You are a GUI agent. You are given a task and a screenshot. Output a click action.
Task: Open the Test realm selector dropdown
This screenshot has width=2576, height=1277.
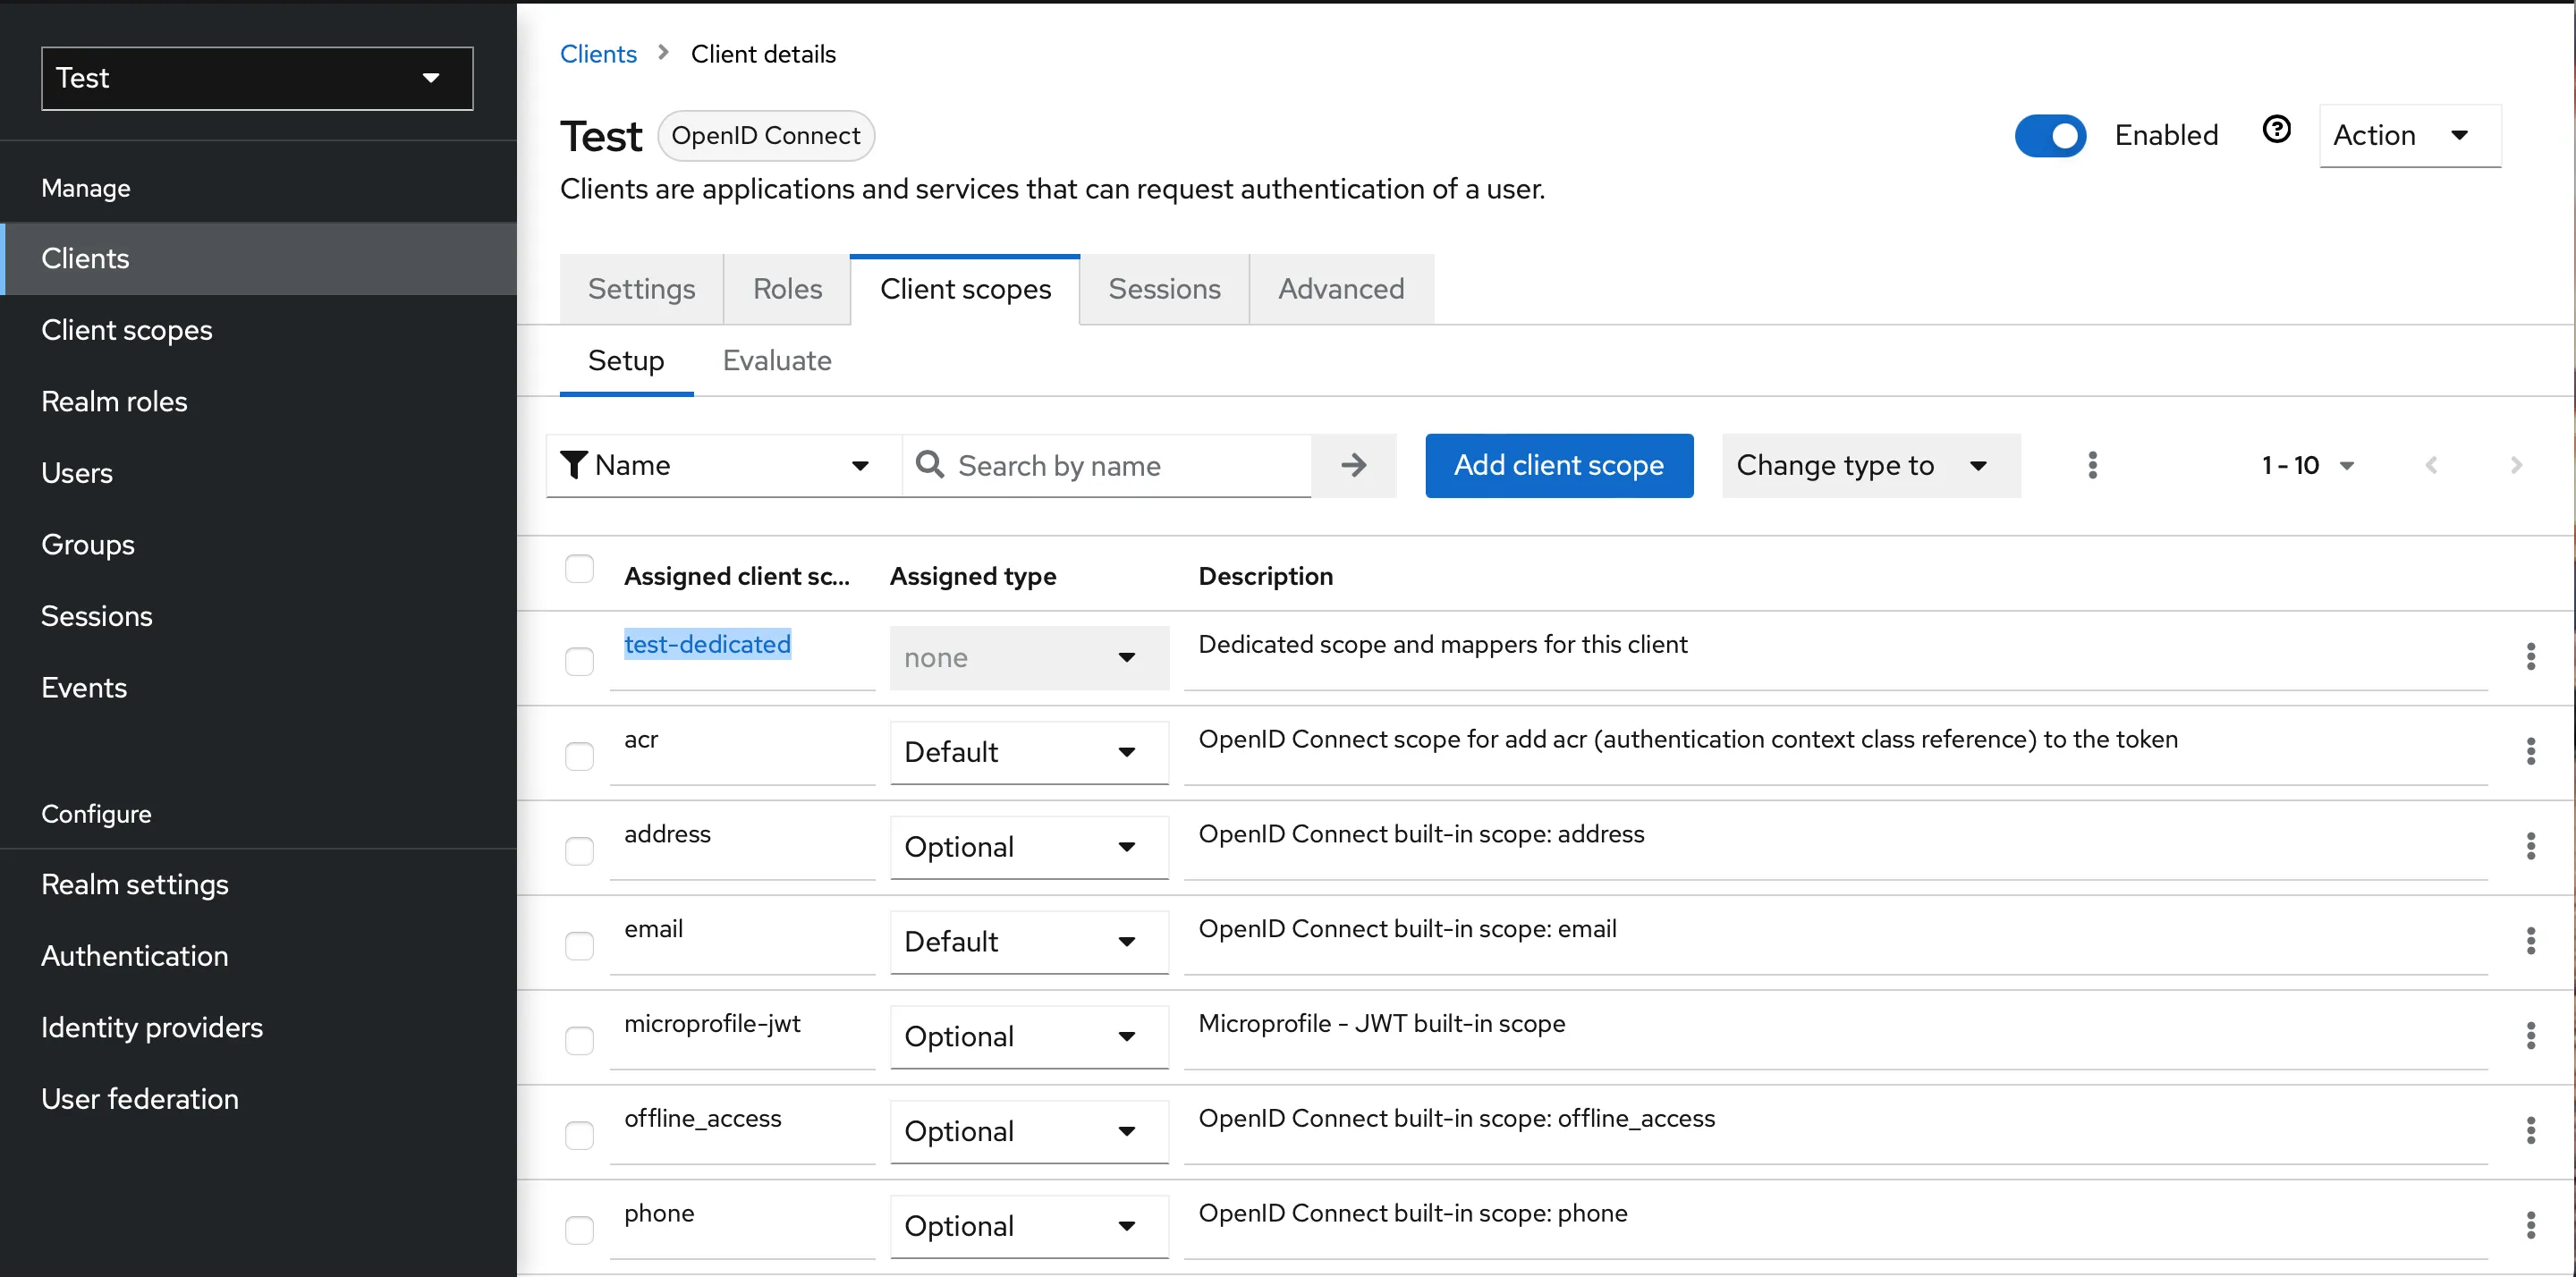pyautogui.click(x=257, y=78)
